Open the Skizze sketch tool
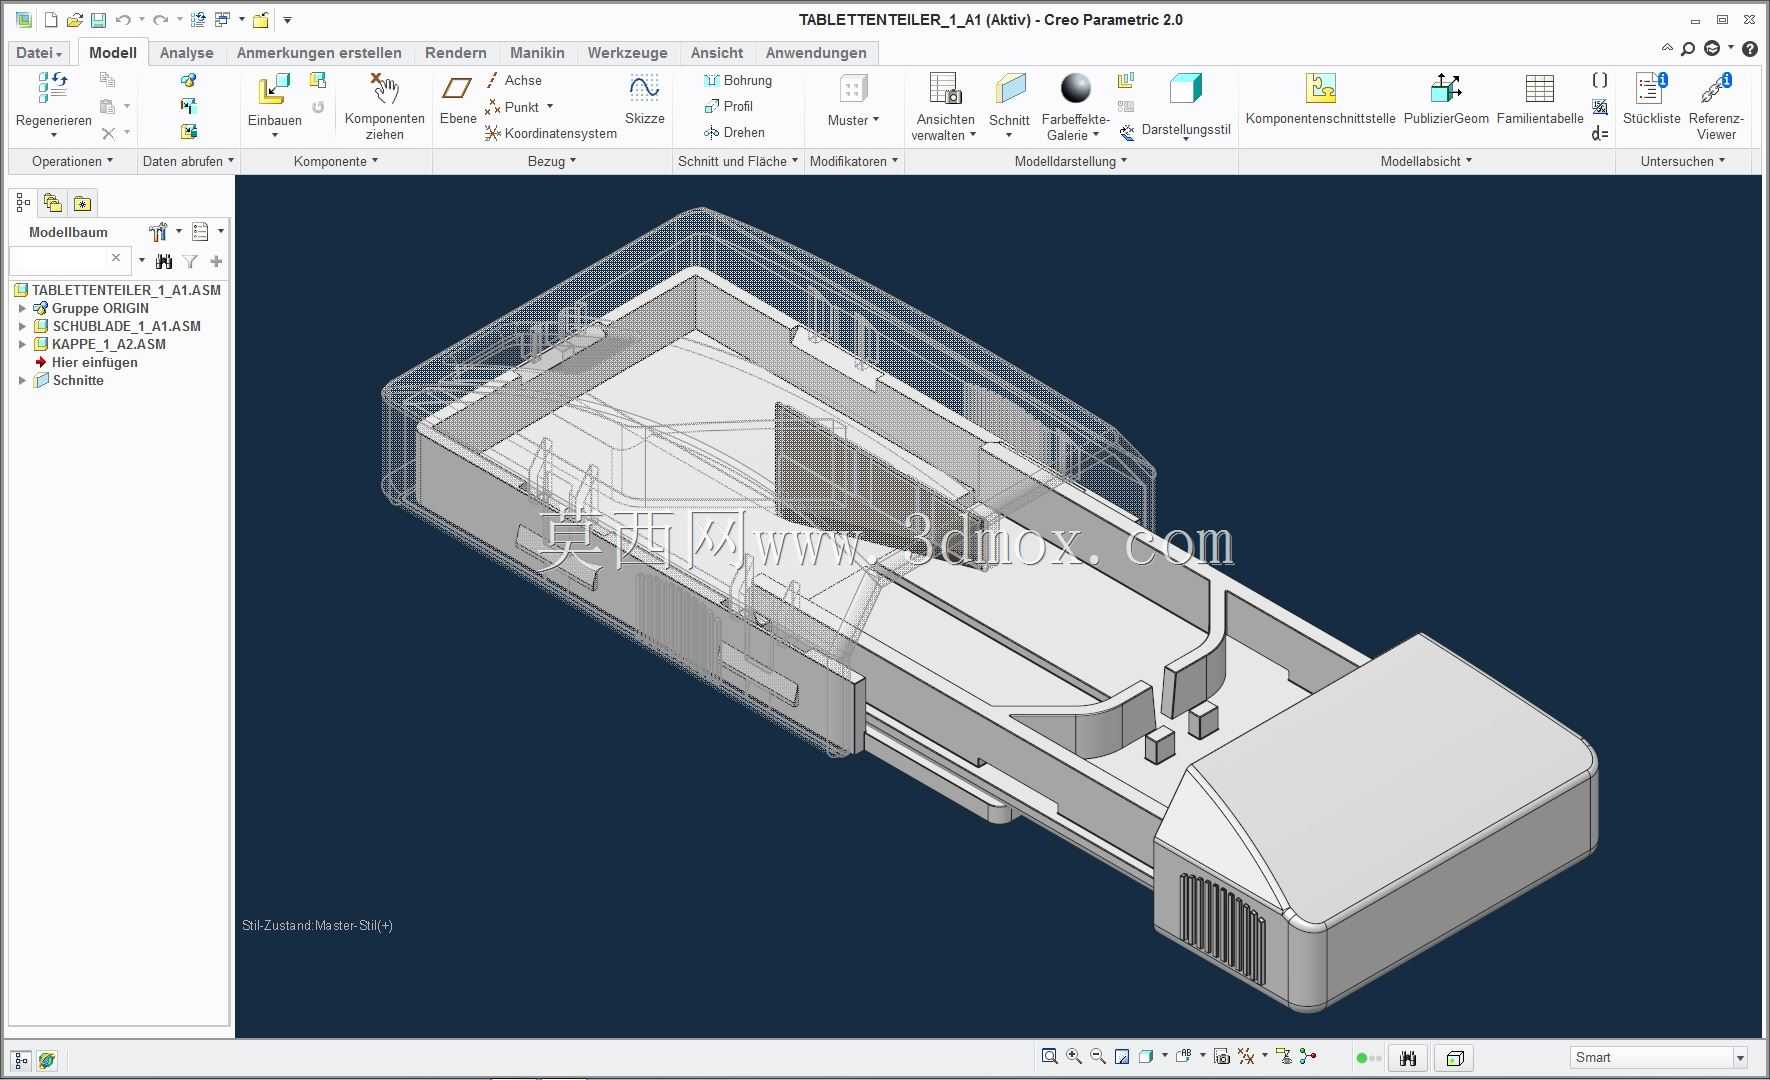This screenshot has height=1080, width=1770. point(644,89)
